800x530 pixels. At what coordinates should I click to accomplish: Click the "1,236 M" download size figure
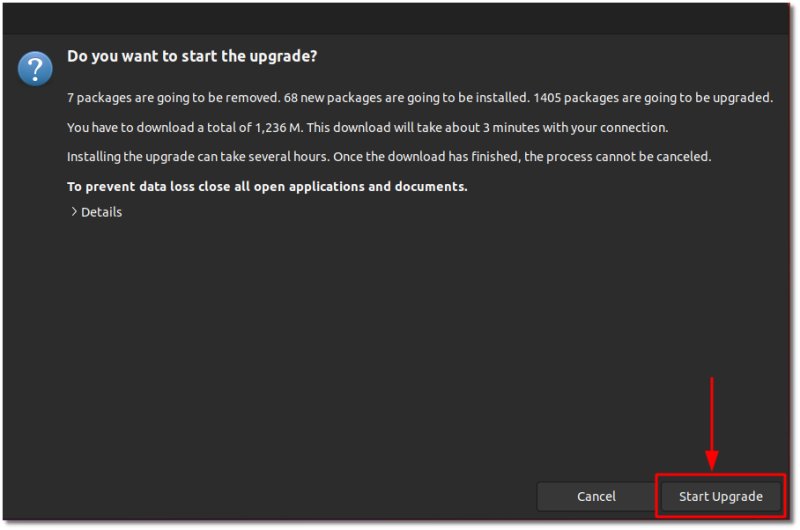[x=279, y=128]
